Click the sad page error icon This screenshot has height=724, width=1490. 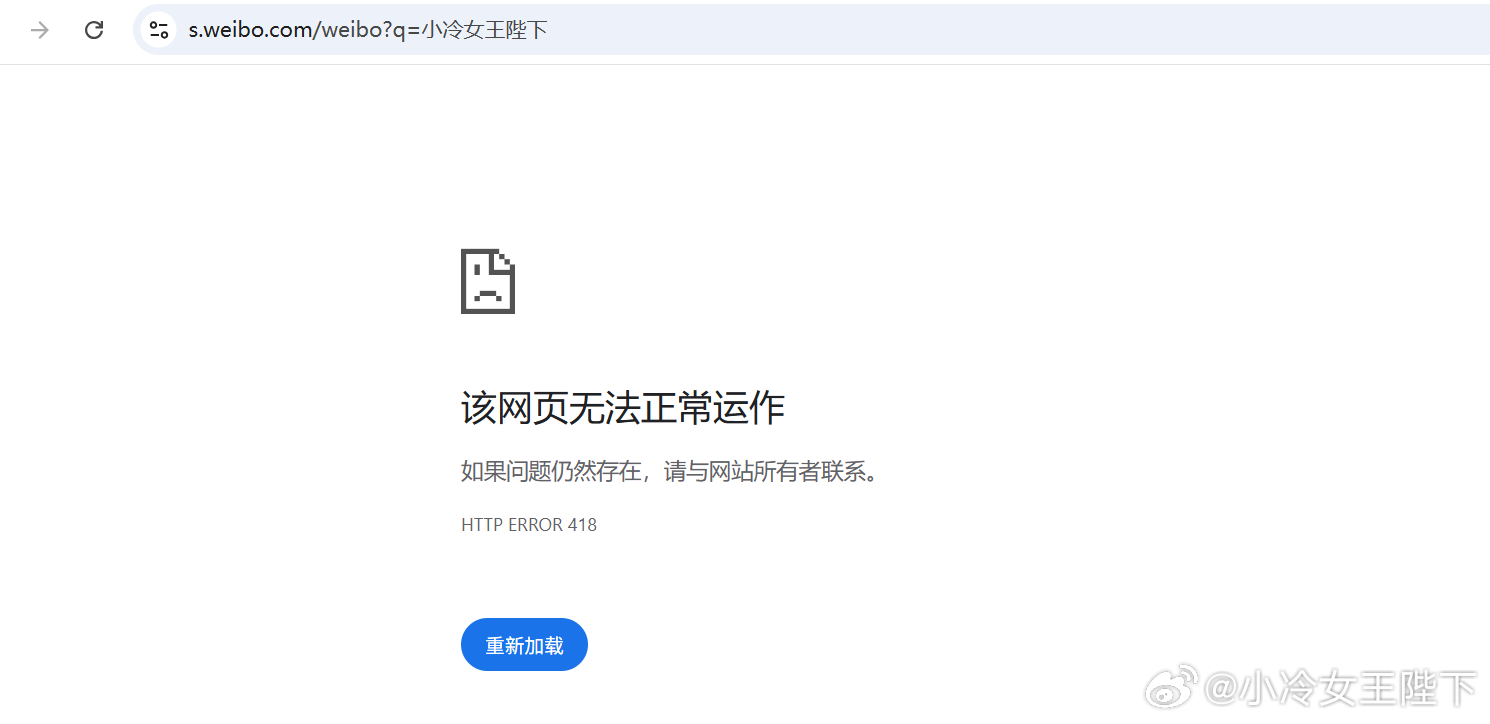click(488, 281)
